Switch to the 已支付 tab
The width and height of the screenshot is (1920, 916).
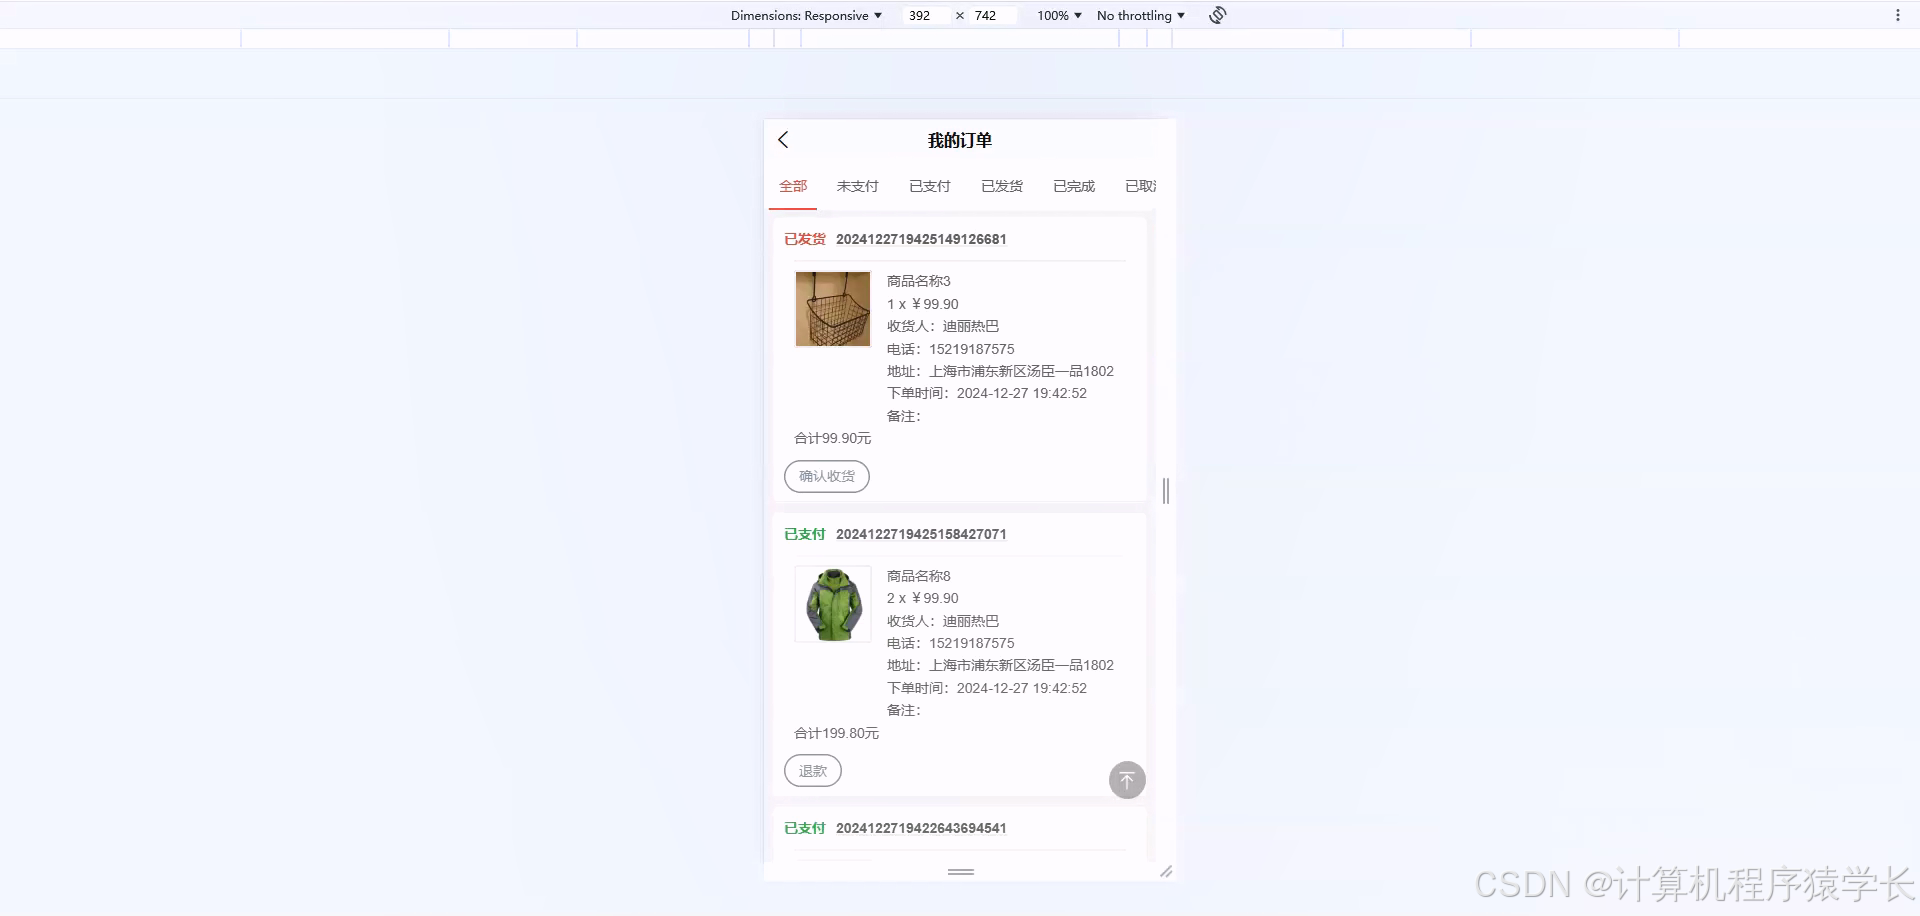928,186
